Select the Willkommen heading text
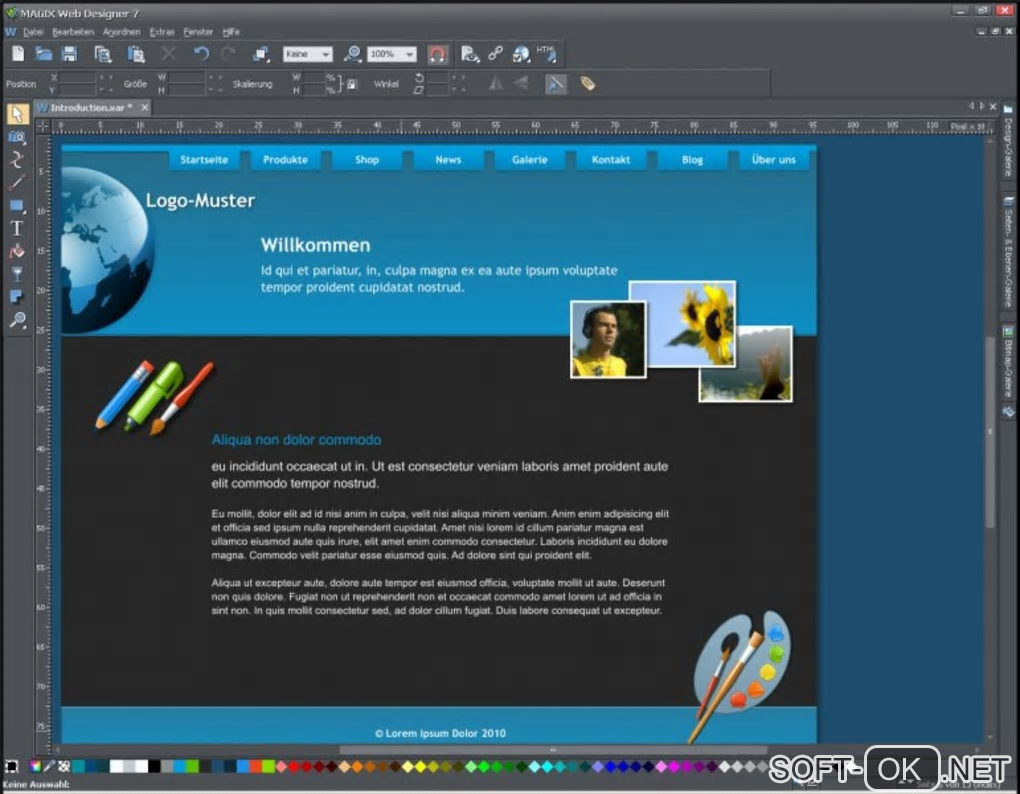This screenshot has height=794, width=1020. click(315, 245)
